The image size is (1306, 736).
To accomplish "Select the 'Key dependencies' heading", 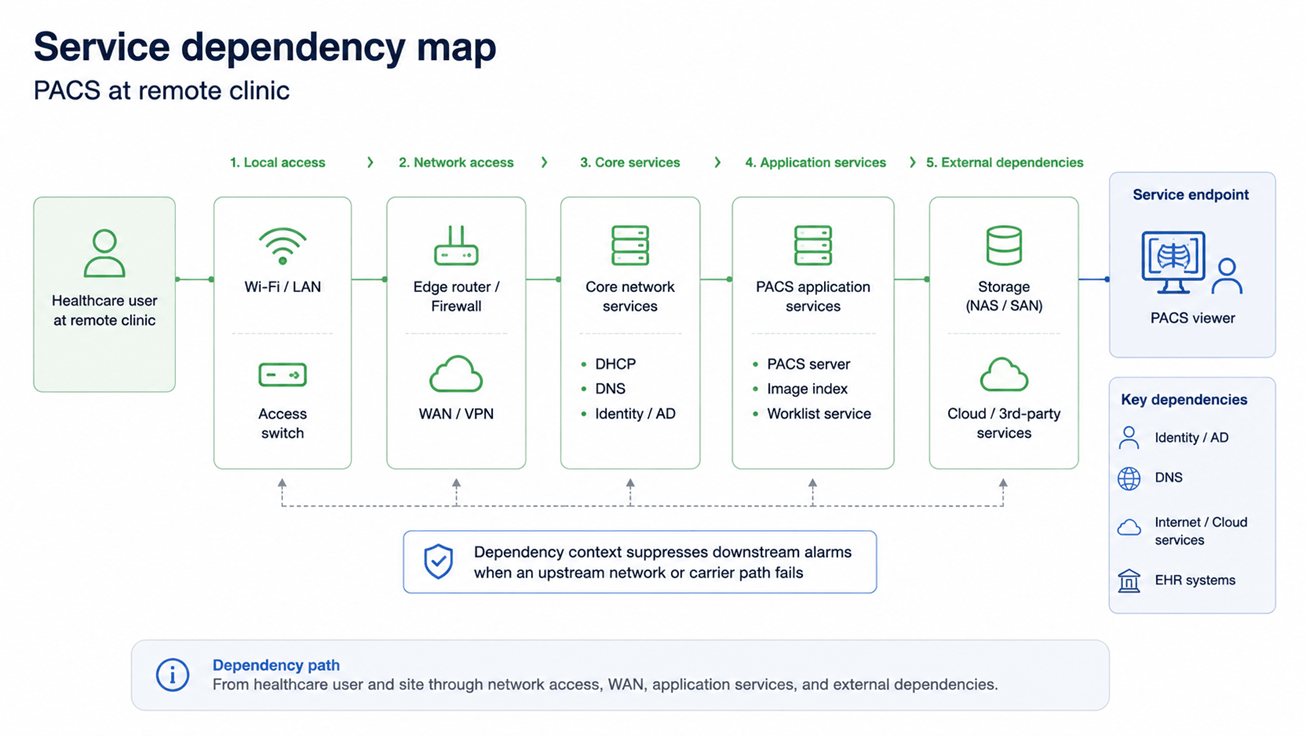I will (x=1184, y=400).
